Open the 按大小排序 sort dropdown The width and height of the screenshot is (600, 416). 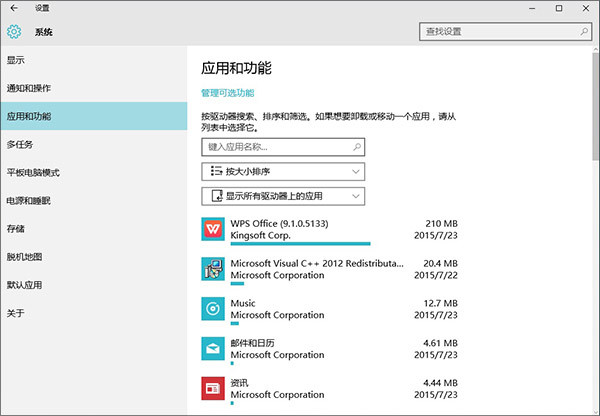[283, 172]
